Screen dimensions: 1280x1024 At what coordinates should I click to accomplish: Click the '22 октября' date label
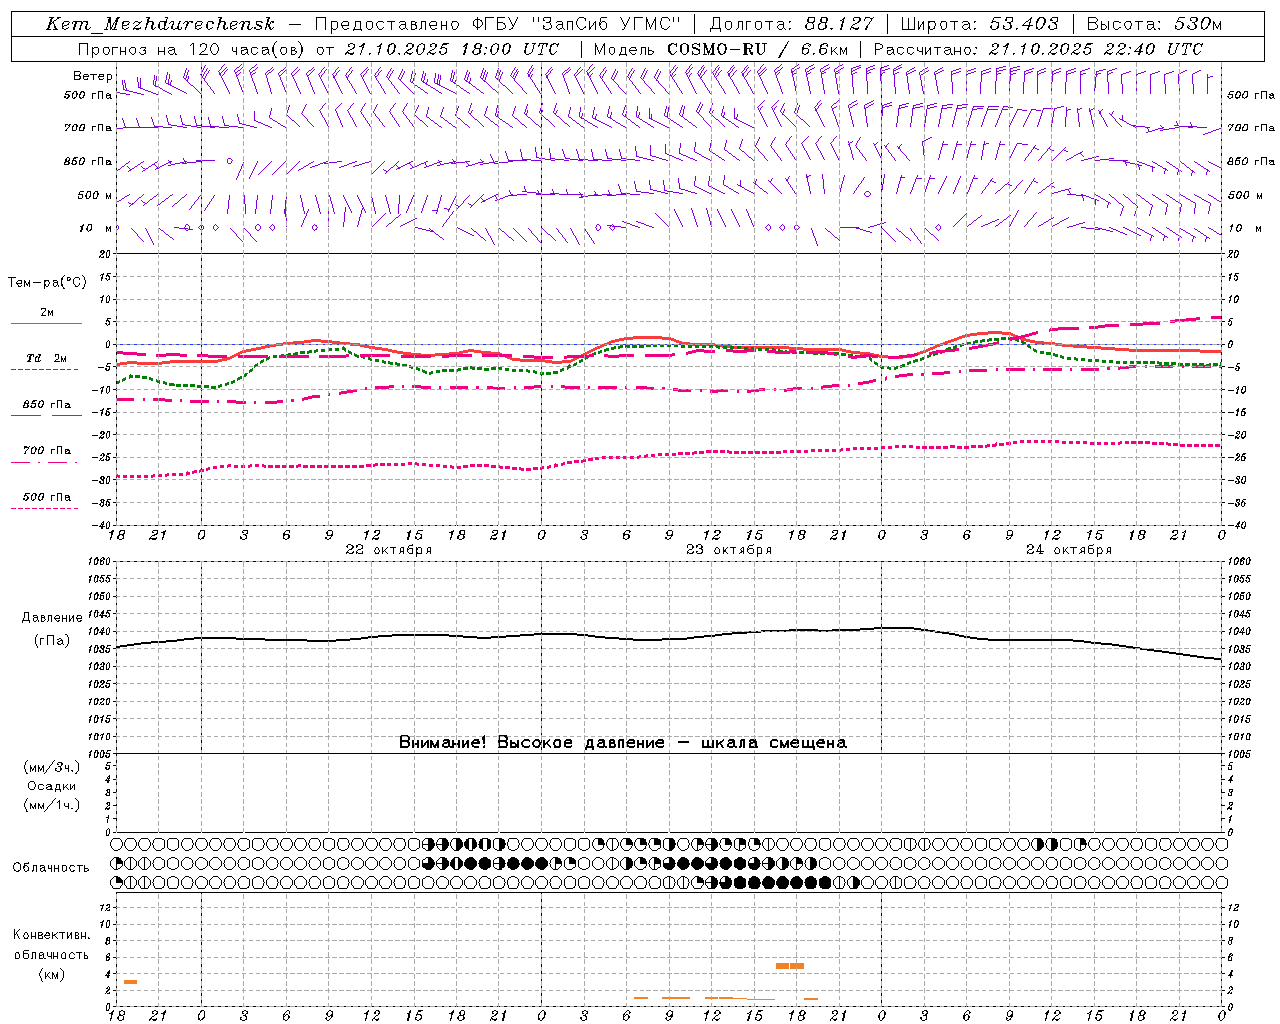coord(389,550)
